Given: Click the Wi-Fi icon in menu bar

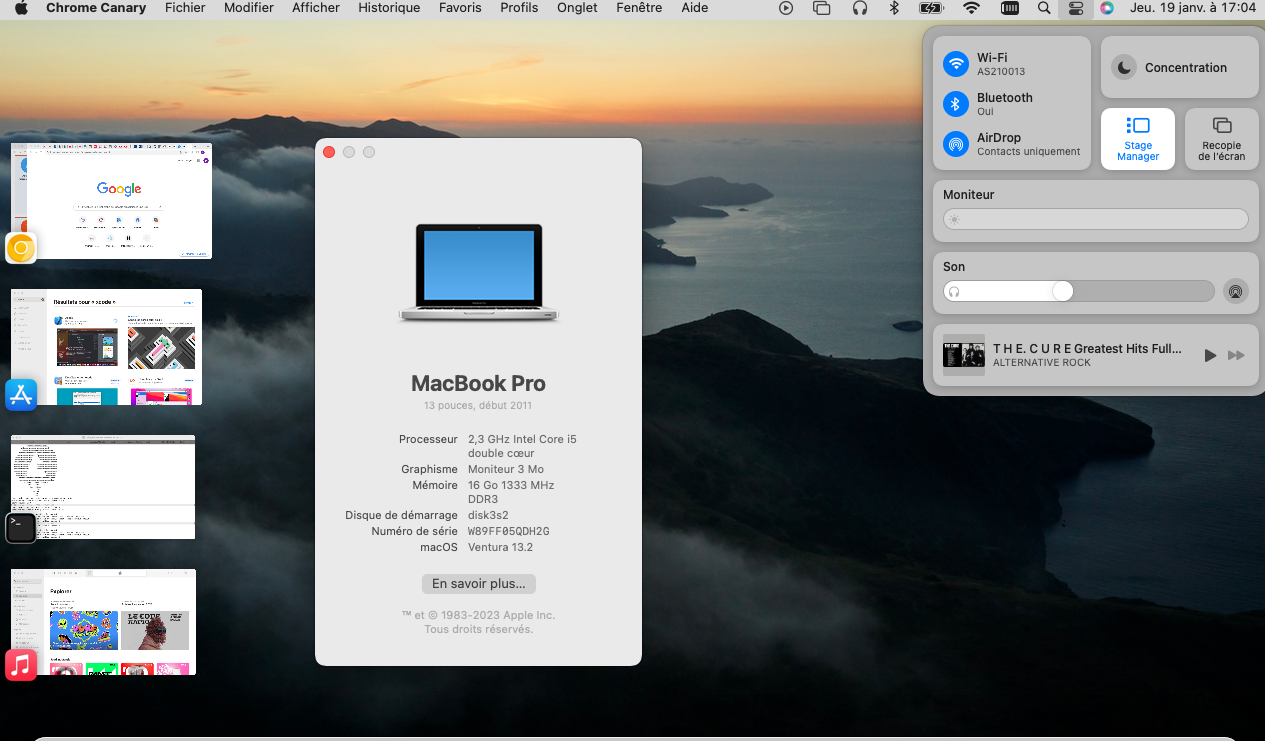Looking at the screenshot, I should pyautogui.click(x=971, y=8).
